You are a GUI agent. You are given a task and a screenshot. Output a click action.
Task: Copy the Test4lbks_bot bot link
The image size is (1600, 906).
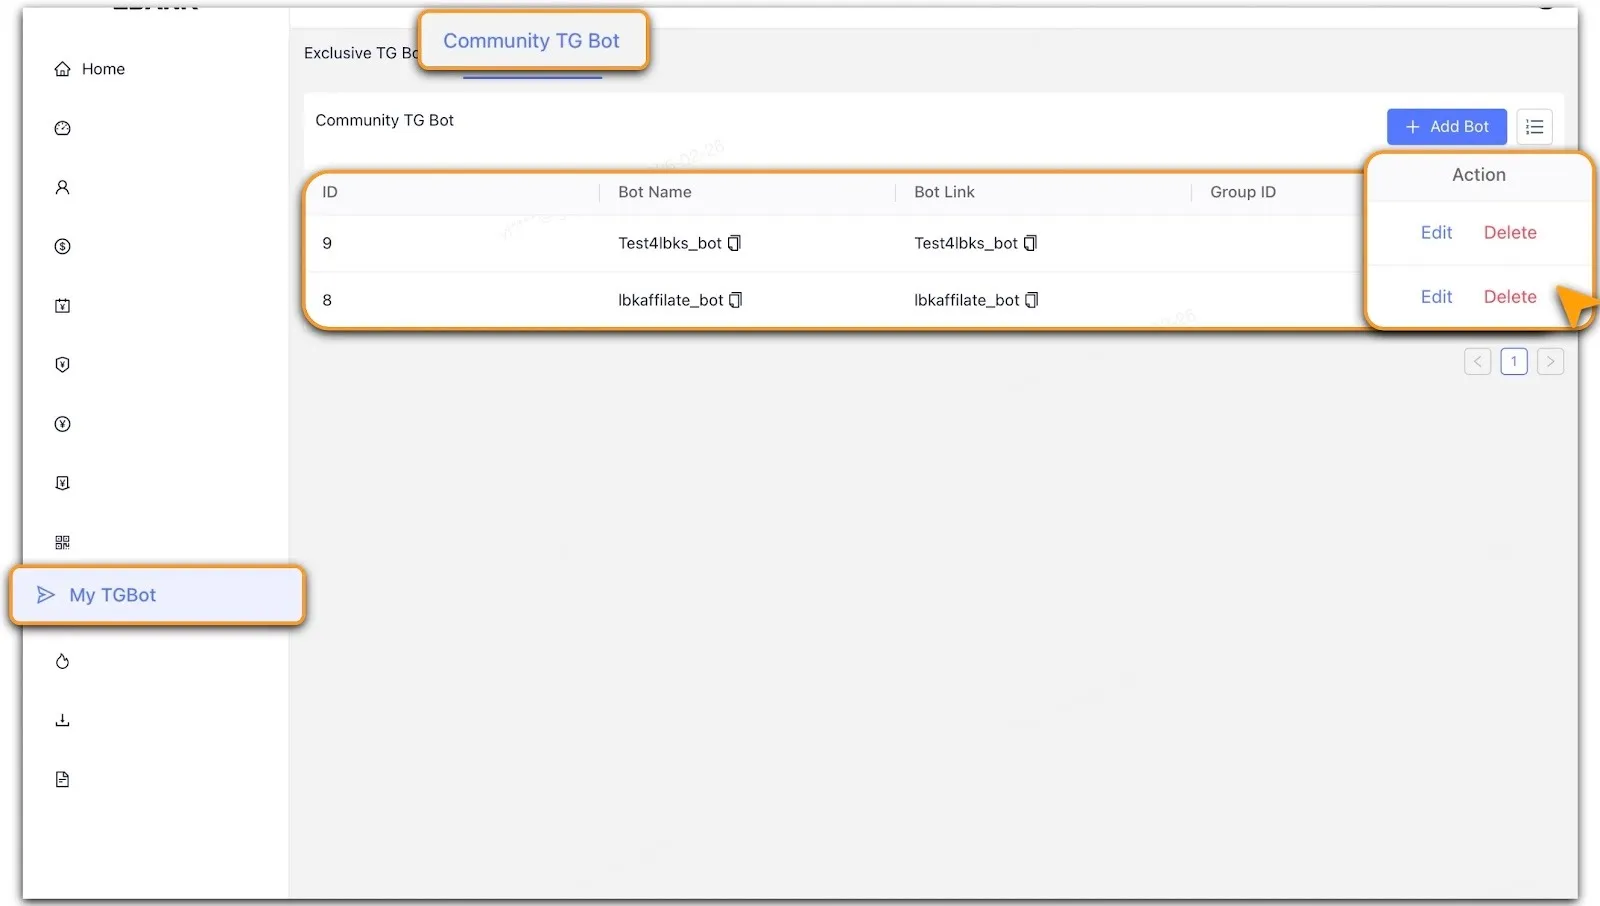pyautogui.click(x=1030, y=243)
